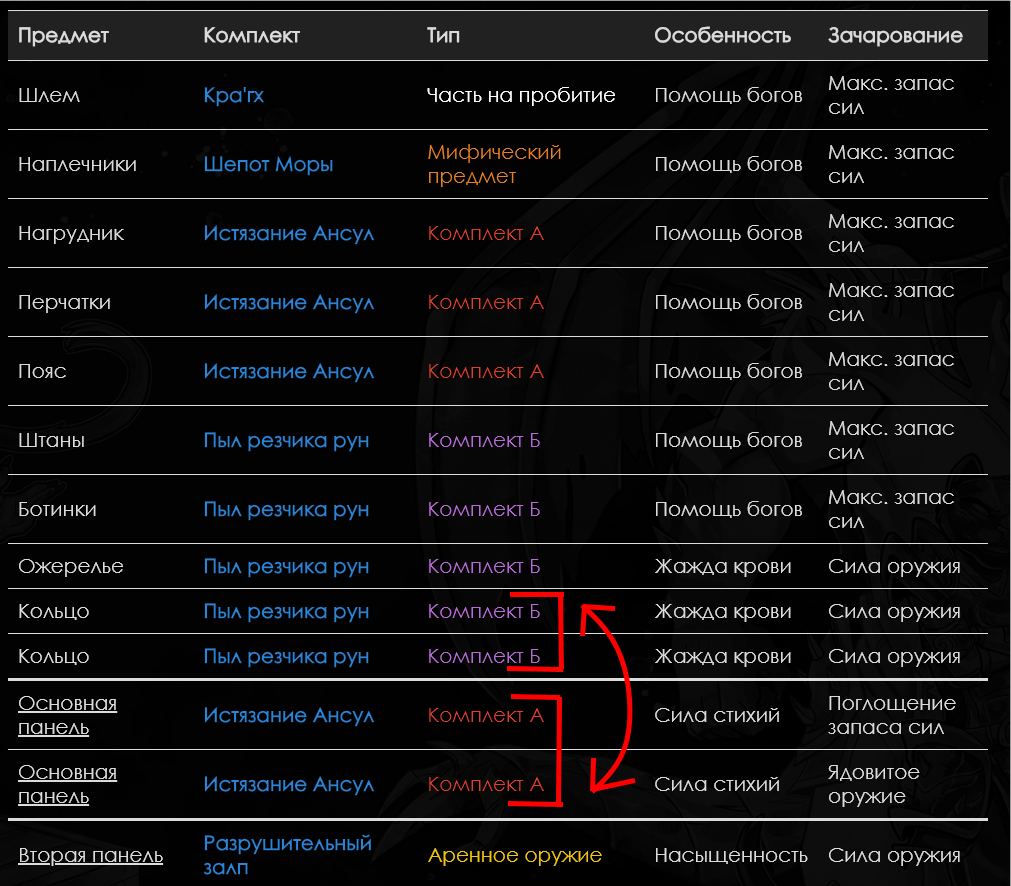1011x886 pixels.
Task: Click Истязание Ансул link in Ядовитое оружие row
Action: (x=288, y=784)
